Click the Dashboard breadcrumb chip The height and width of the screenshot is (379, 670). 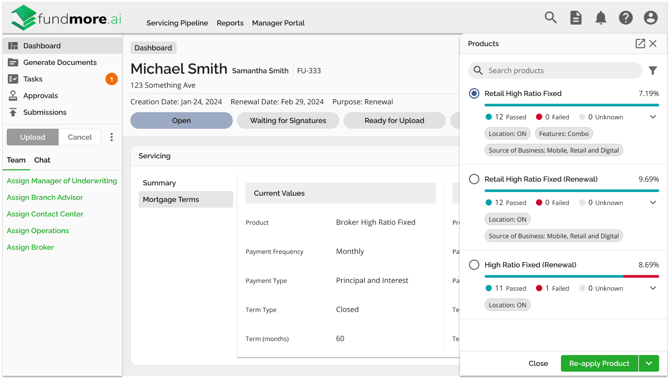tap(153, 48)
